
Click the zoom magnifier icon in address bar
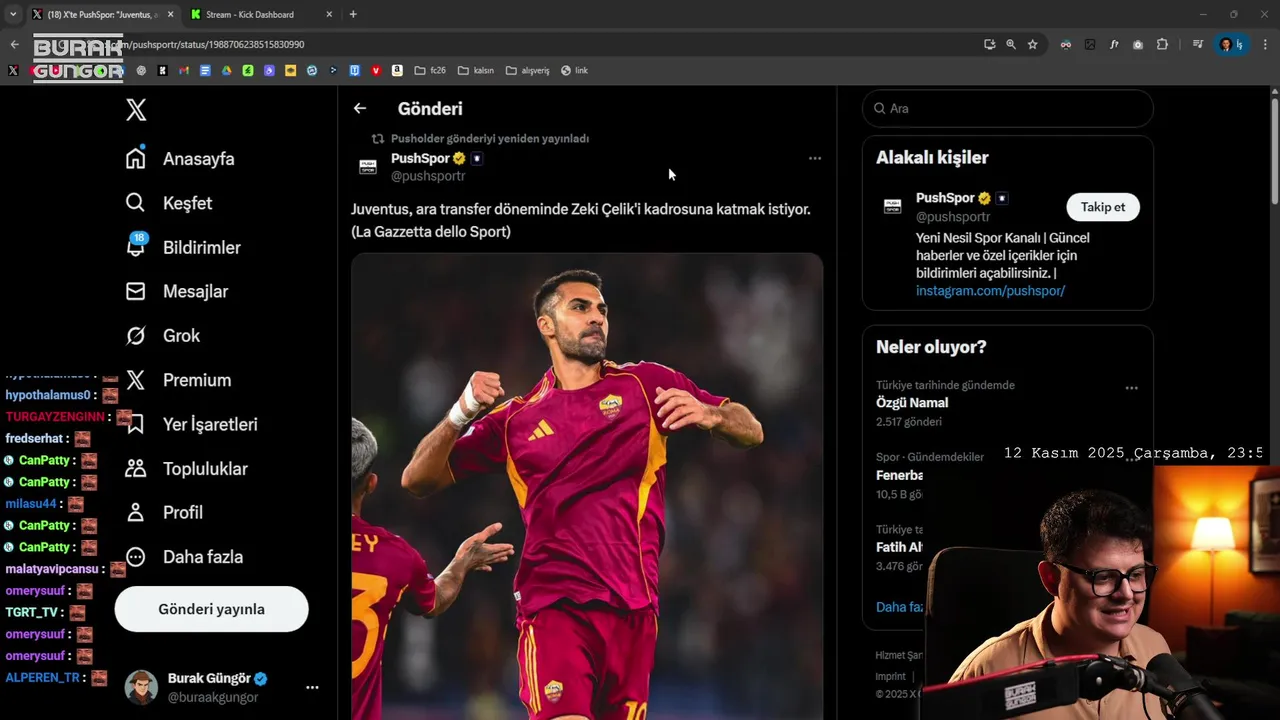(1011, 44)
